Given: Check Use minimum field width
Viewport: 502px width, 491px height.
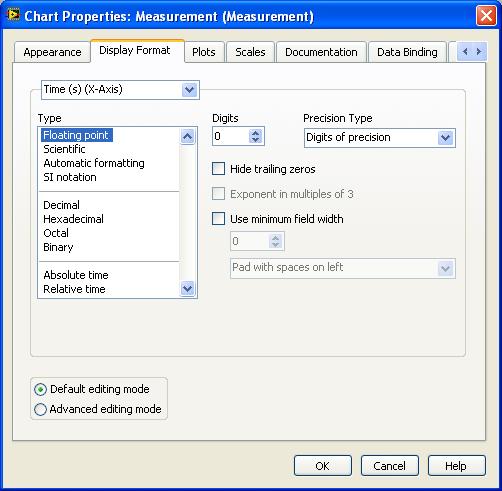Looking at the screenshot, I should click(218, 219).
